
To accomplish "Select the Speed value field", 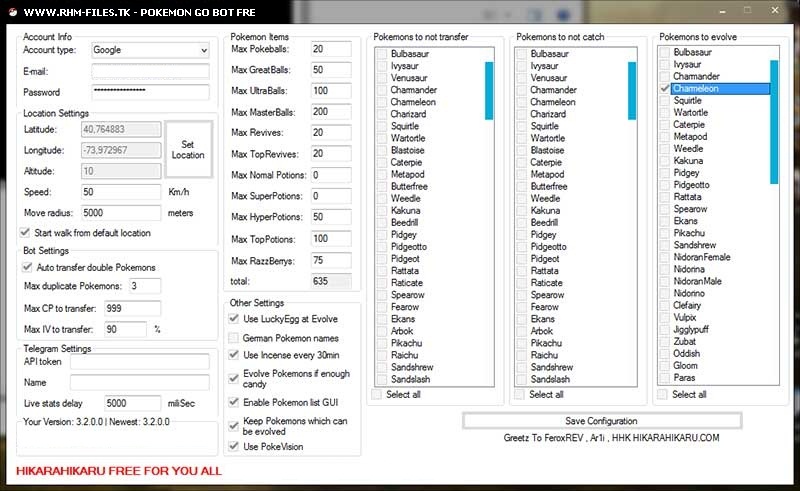I will (120, 192).
